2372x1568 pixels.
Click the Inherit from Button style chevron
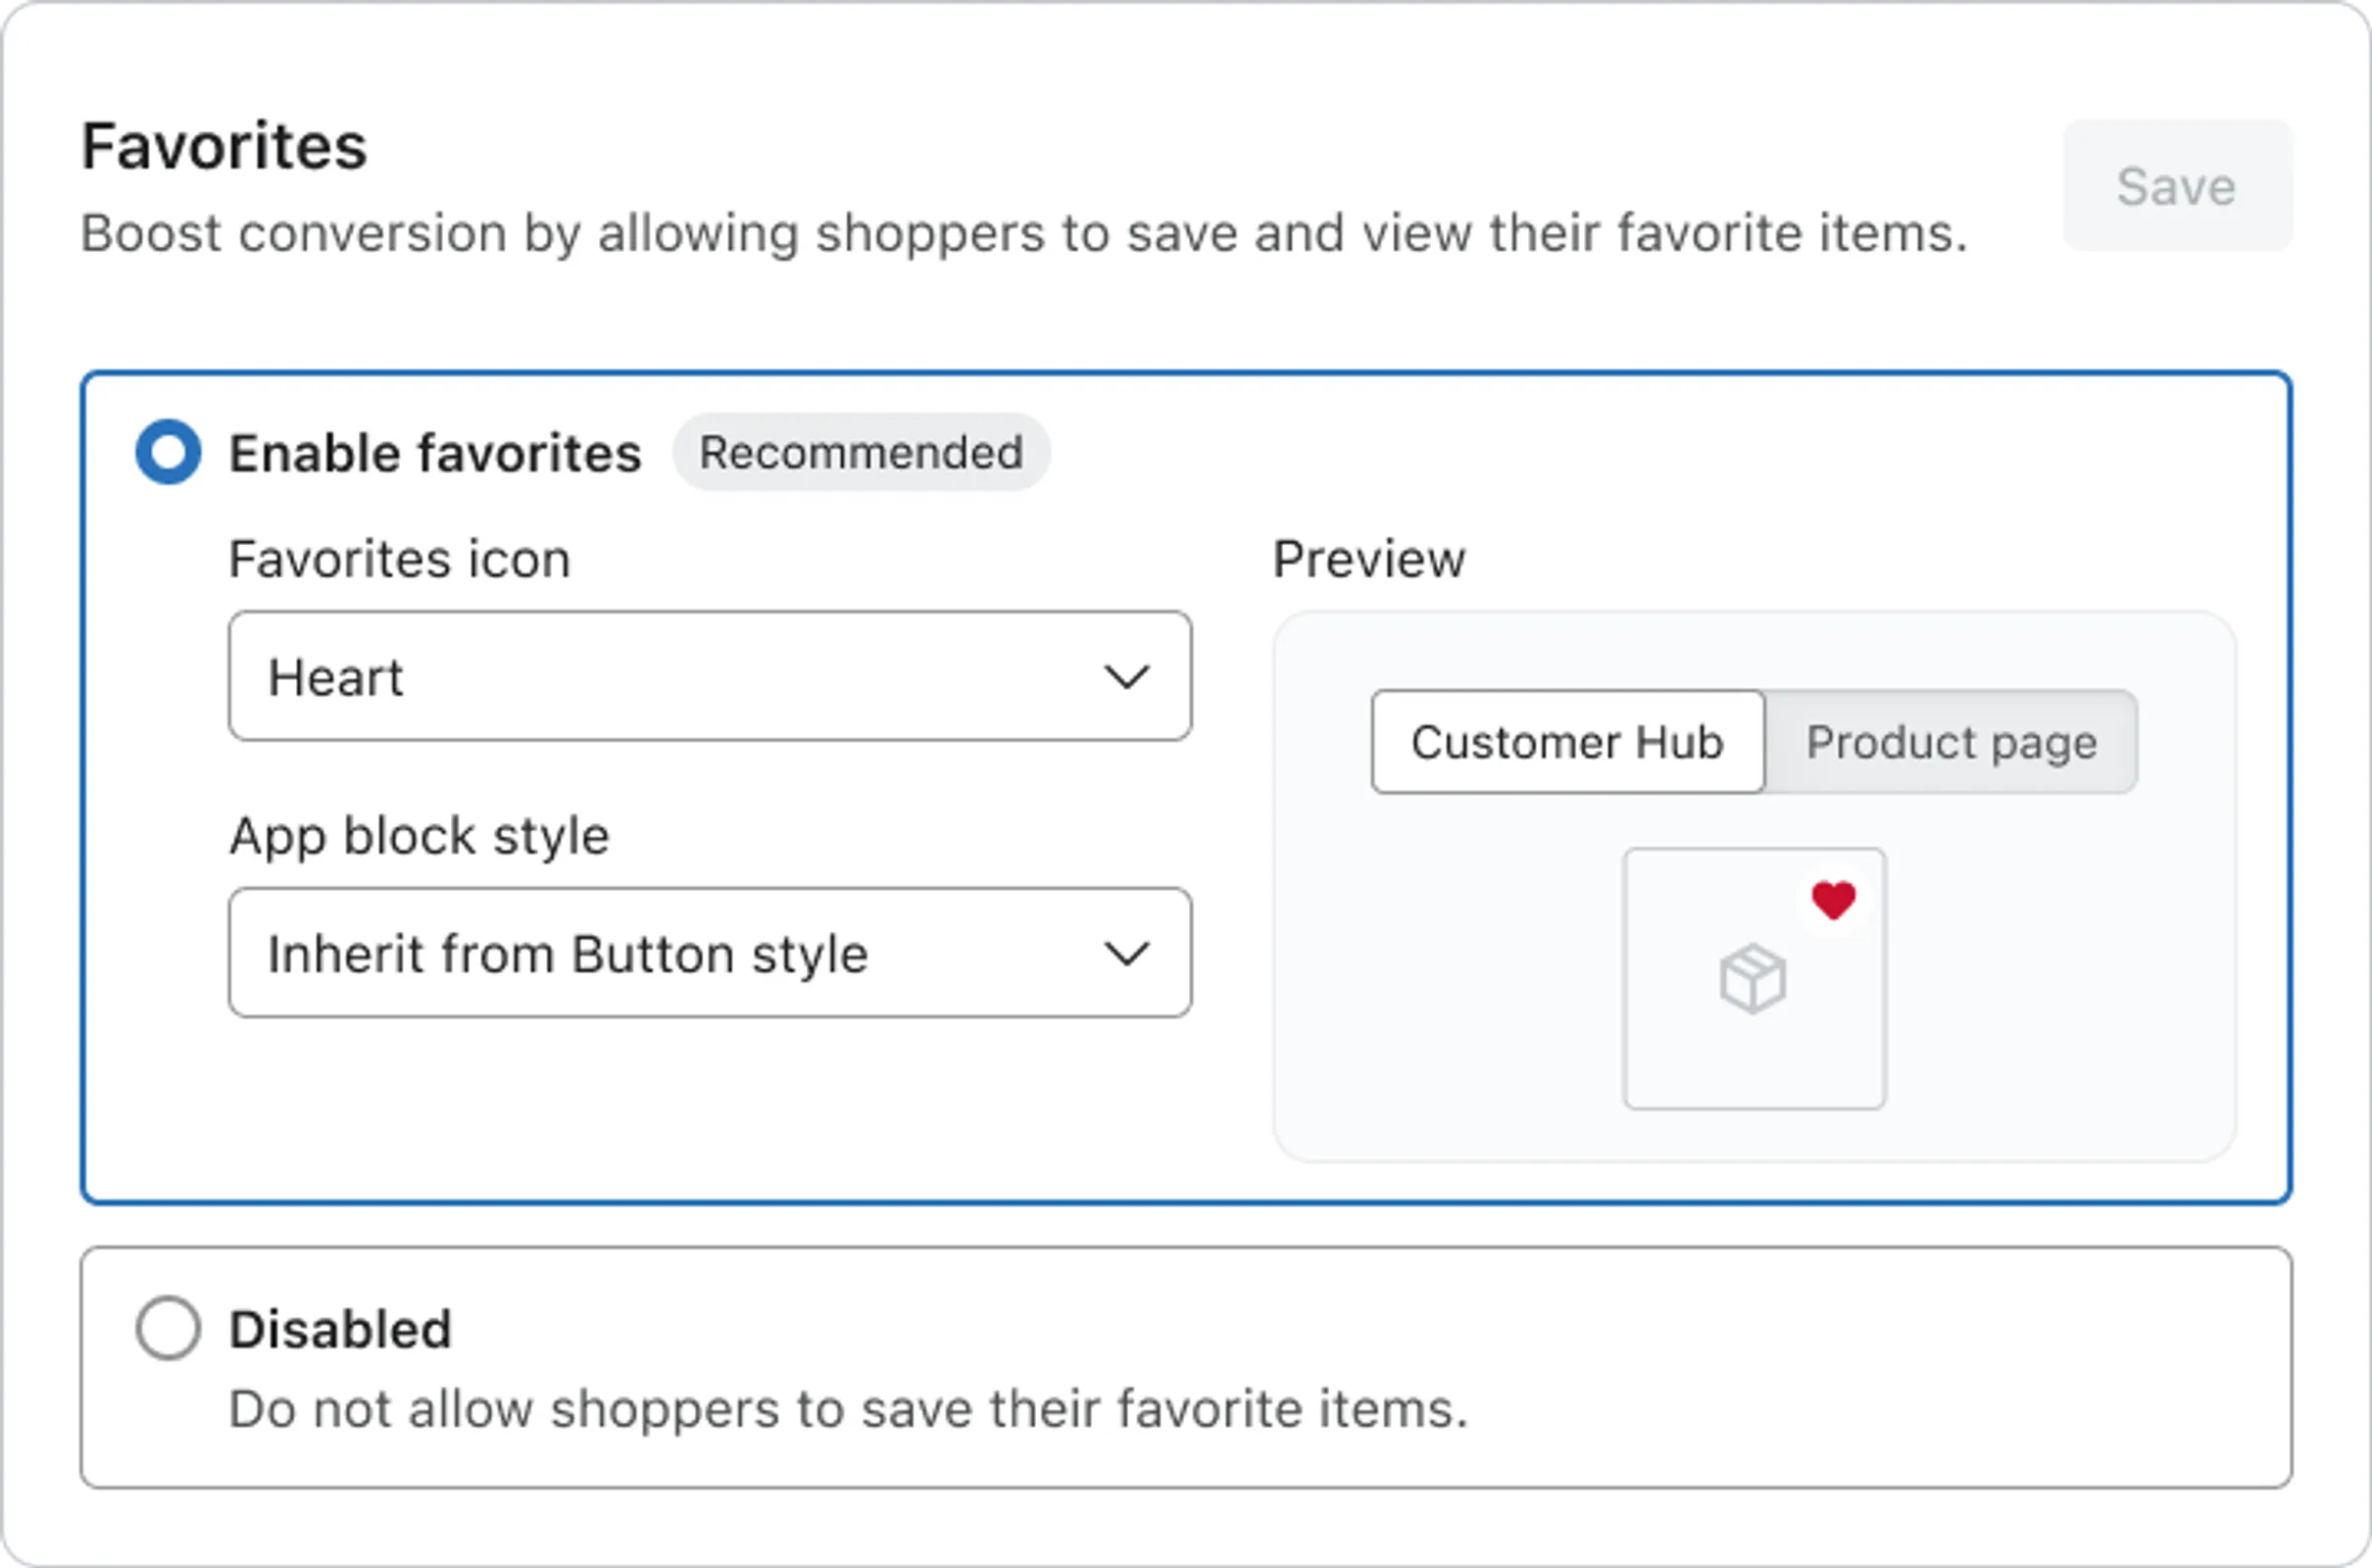tap(1126, 953)
